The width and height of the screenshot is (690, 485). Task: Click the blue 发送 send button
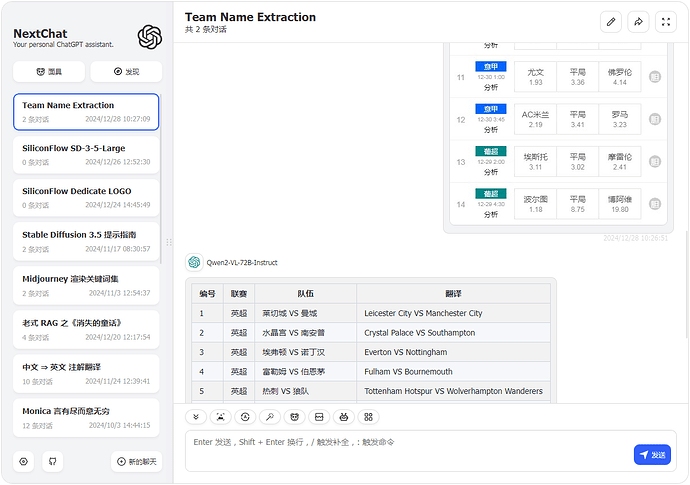[x=652, y=455]
